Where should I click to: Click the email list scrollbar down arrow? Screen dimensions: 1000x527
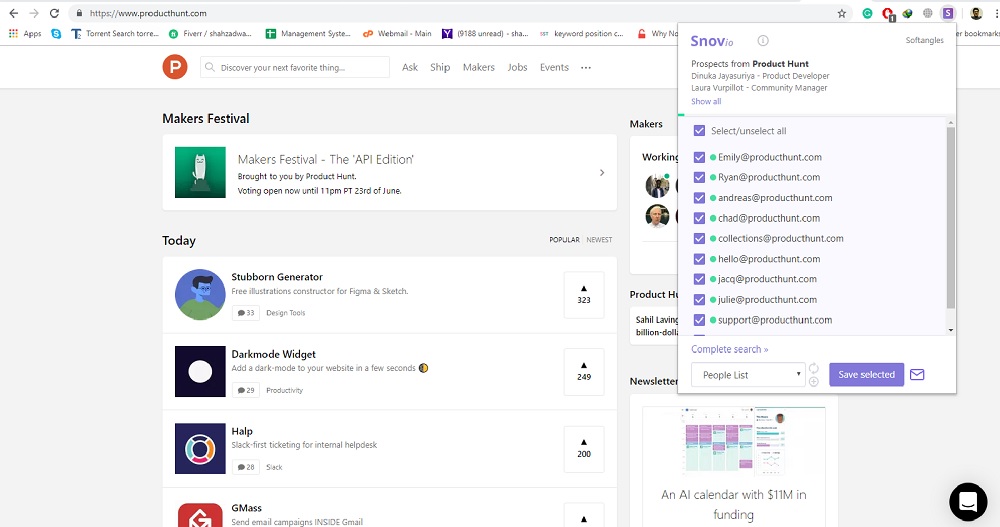pos(950,330)
